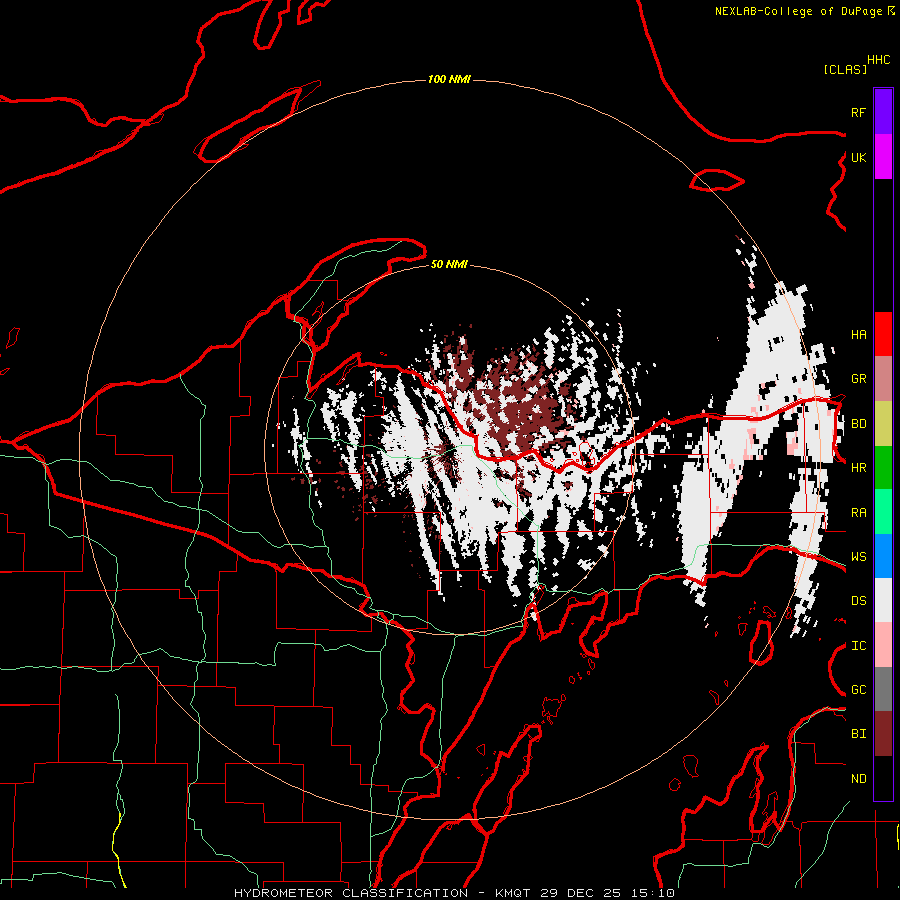Click the "WS" legend label

click(x=858, y=557)
